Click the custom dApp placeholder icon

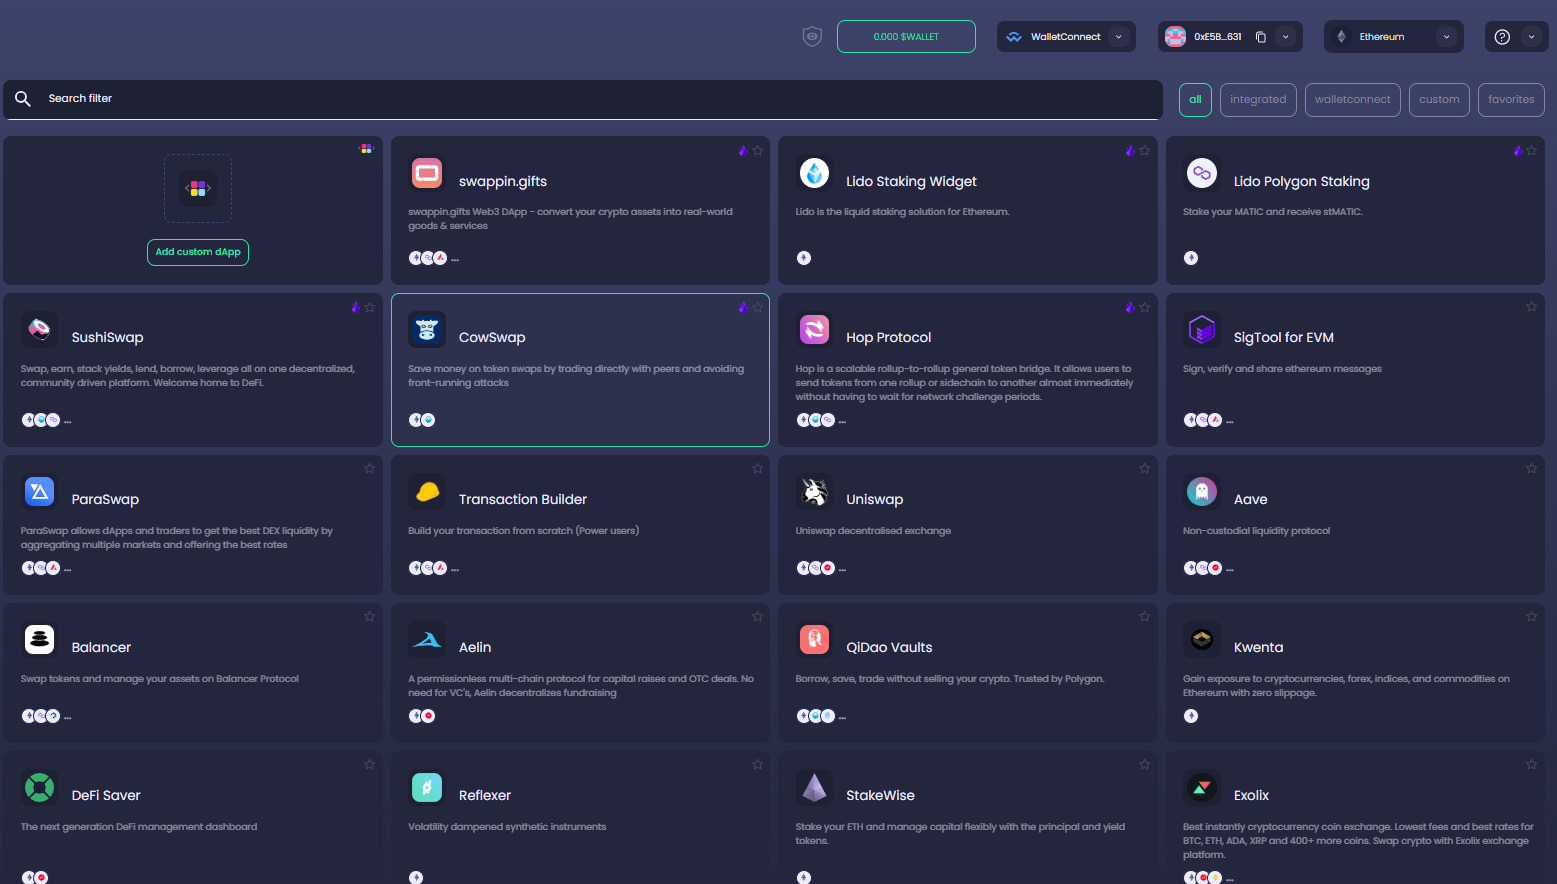198,188
